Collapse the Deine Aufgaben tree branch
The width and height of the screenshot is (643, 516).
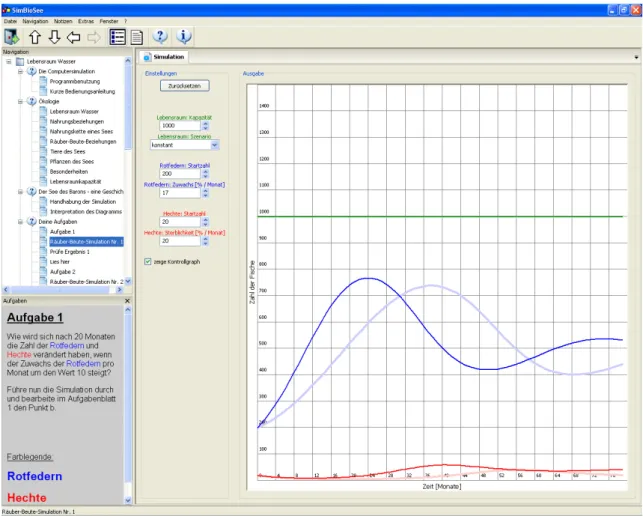[20, 221]
